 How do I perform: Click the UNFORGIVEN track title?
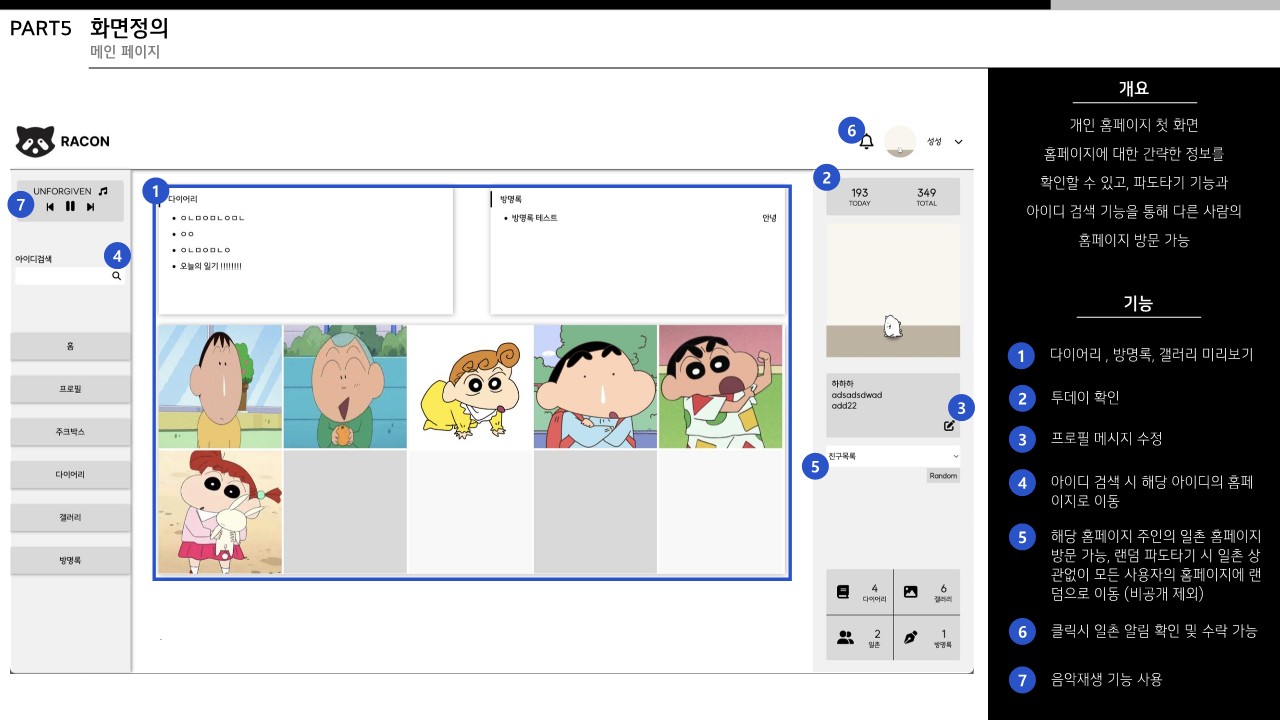click(62, 191)
